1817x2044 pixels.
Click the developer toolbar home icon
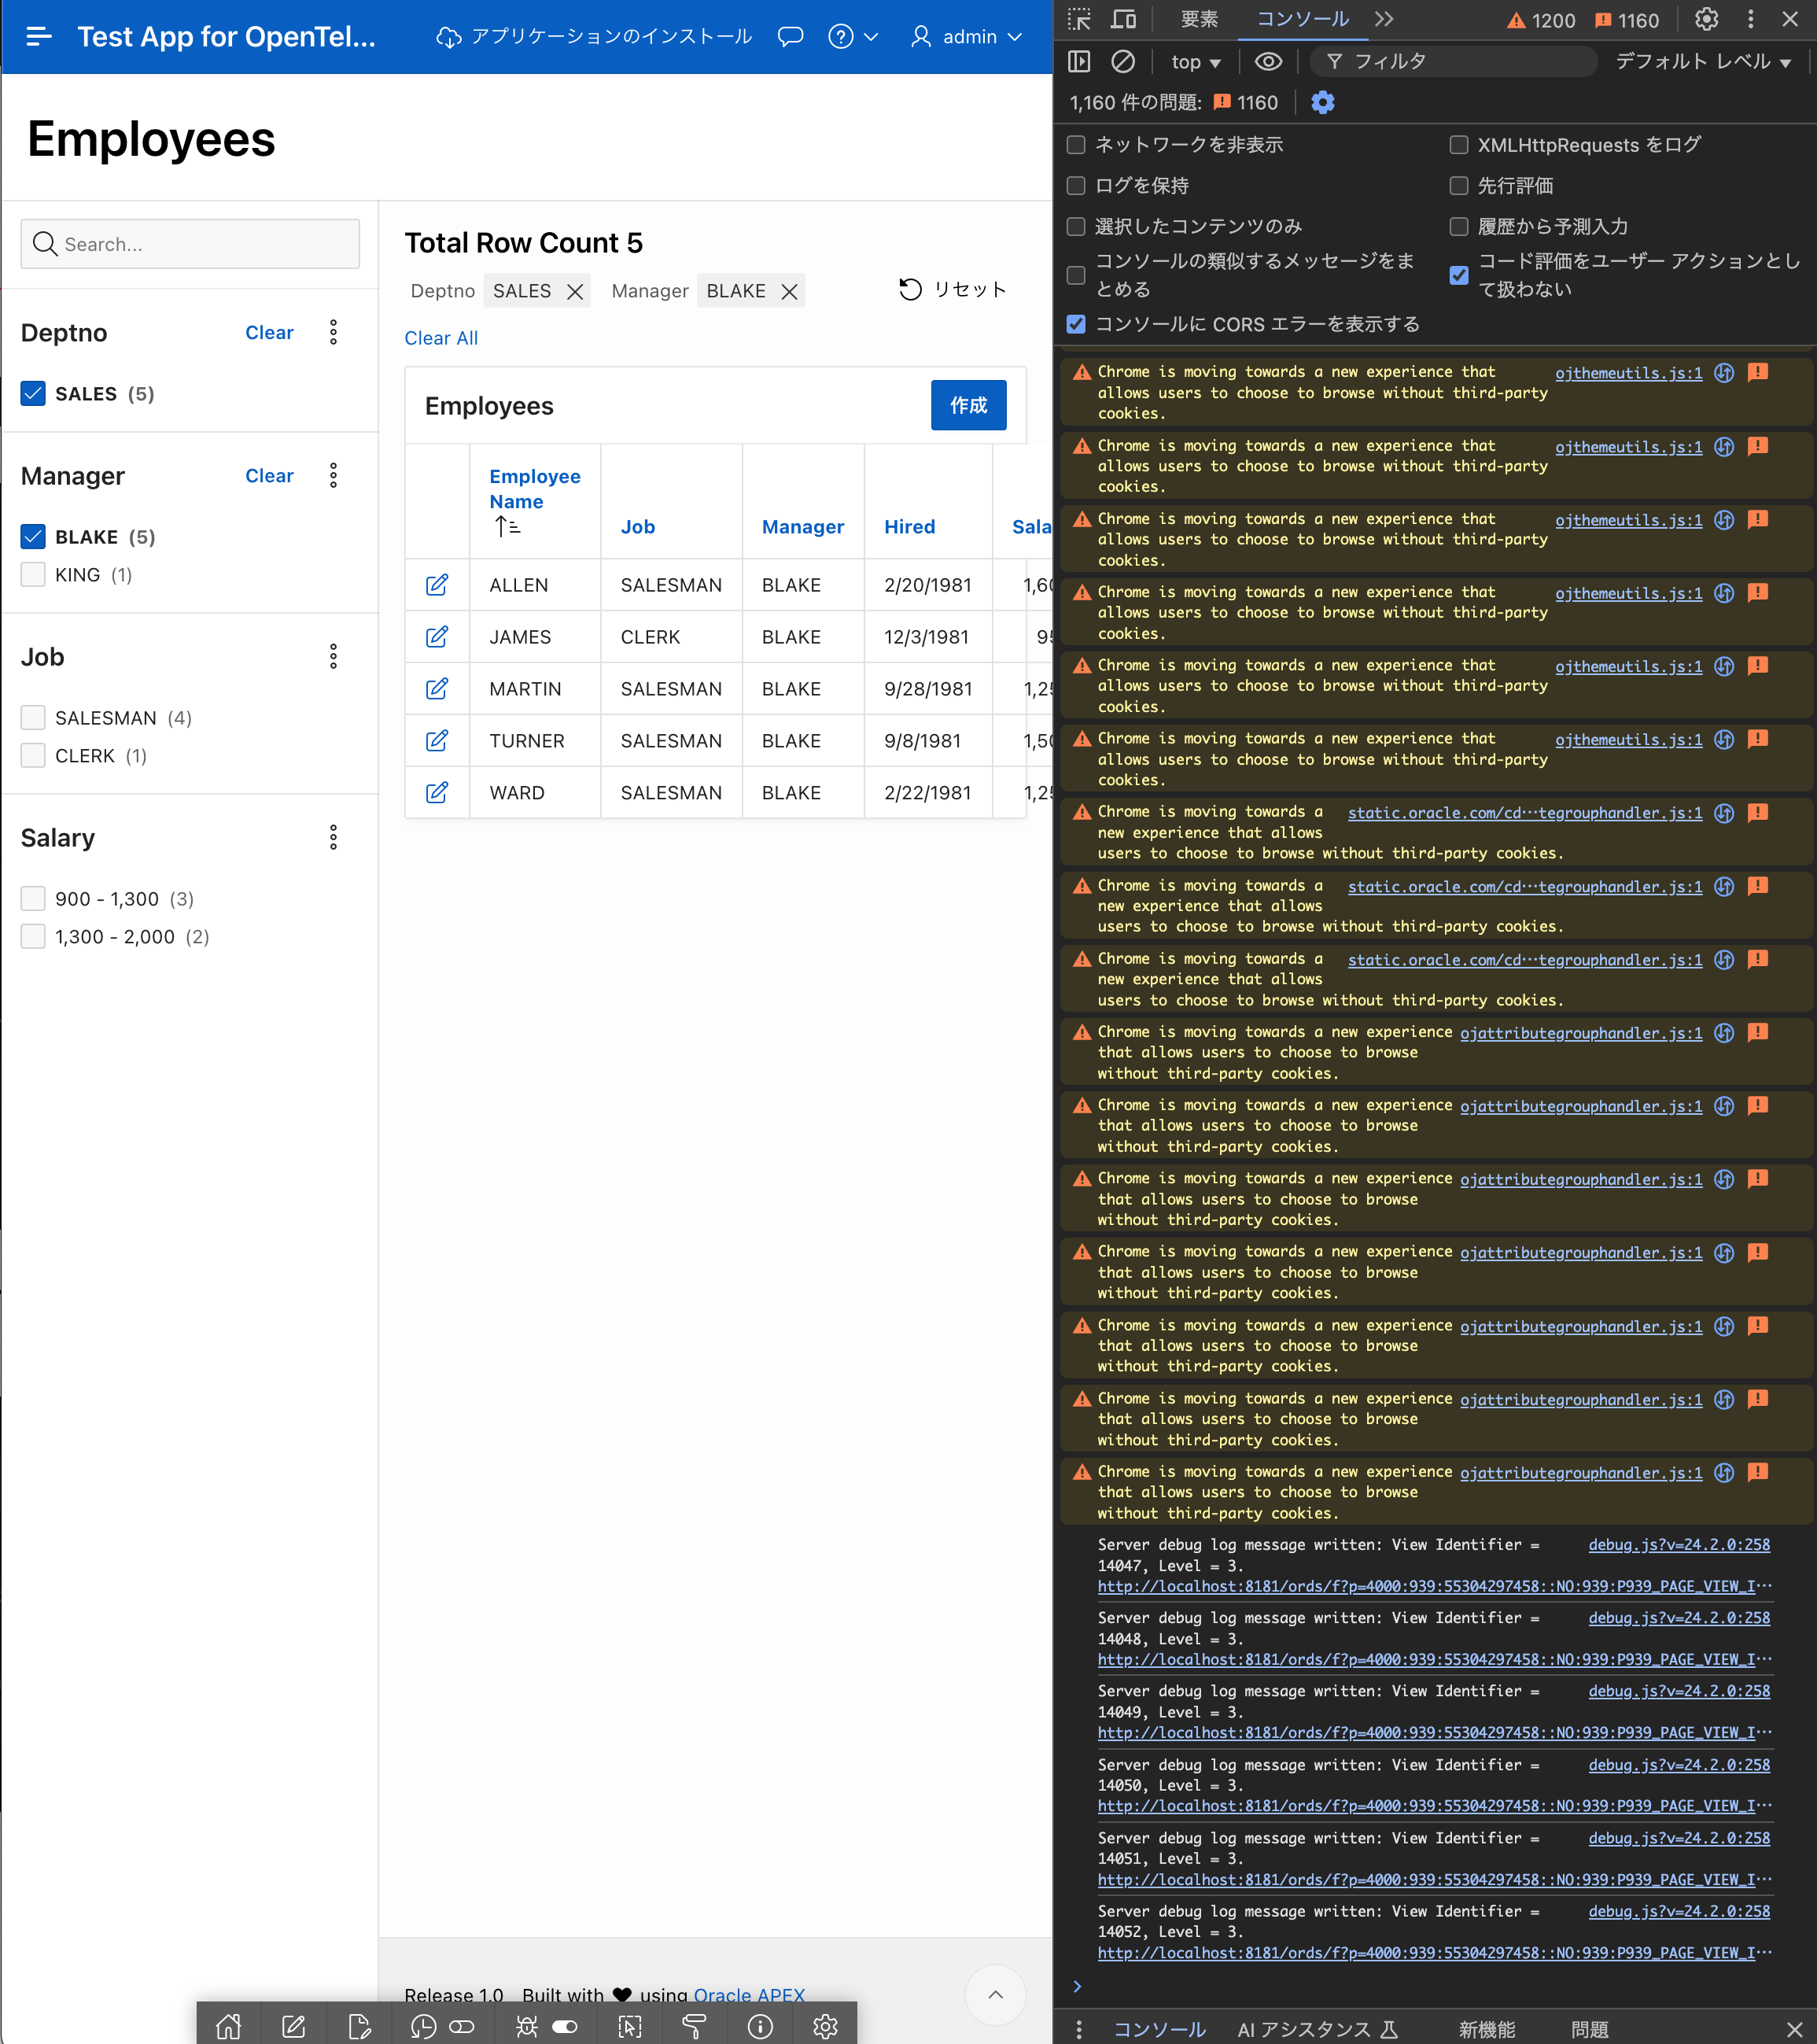coord(228,2026)
